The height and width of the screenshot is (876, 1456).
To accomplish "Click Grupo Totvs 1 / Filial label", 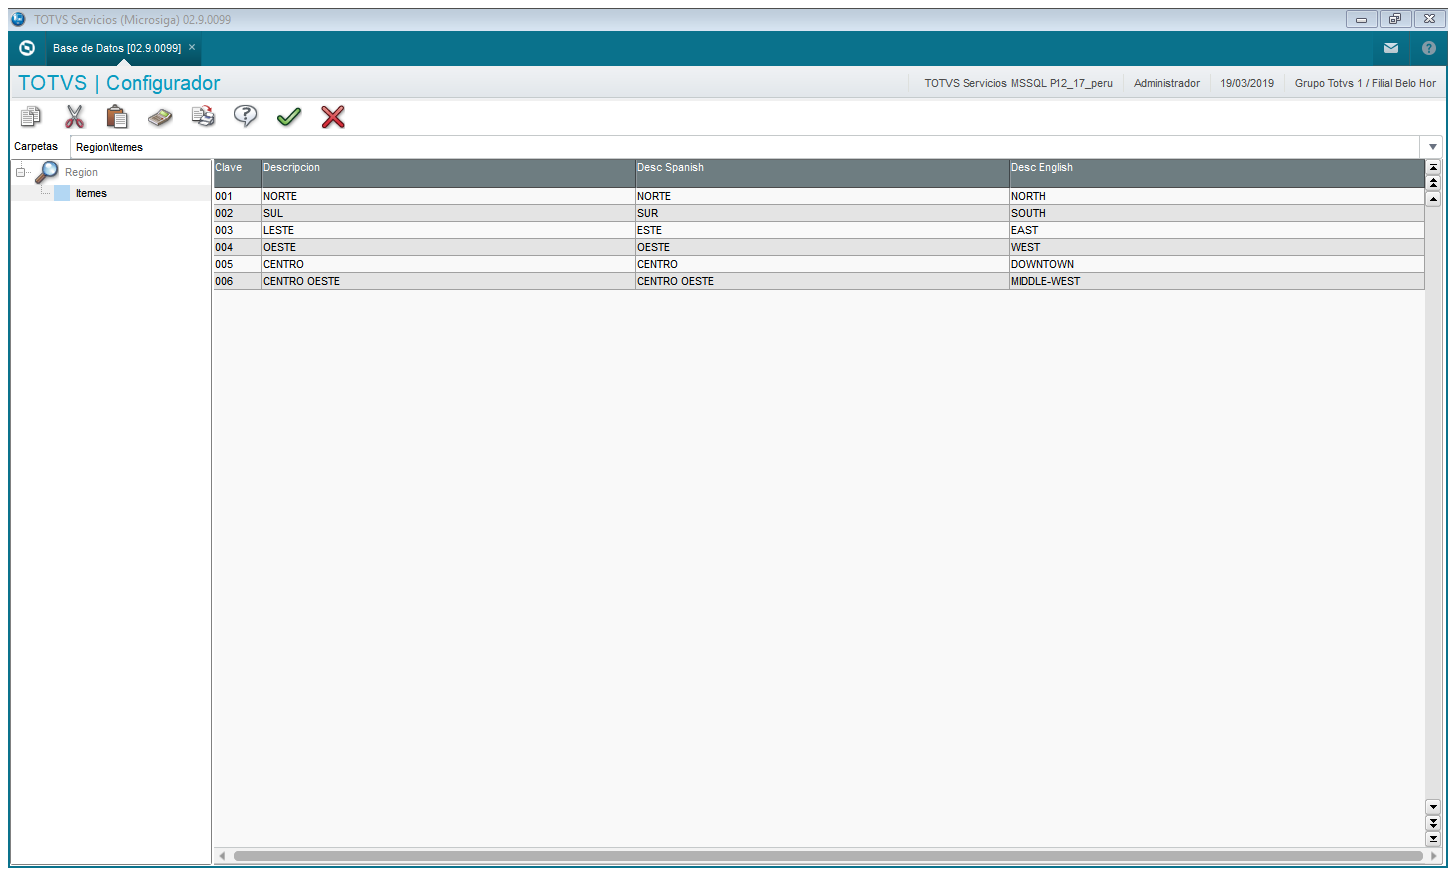I will (x=1365, y=83).
